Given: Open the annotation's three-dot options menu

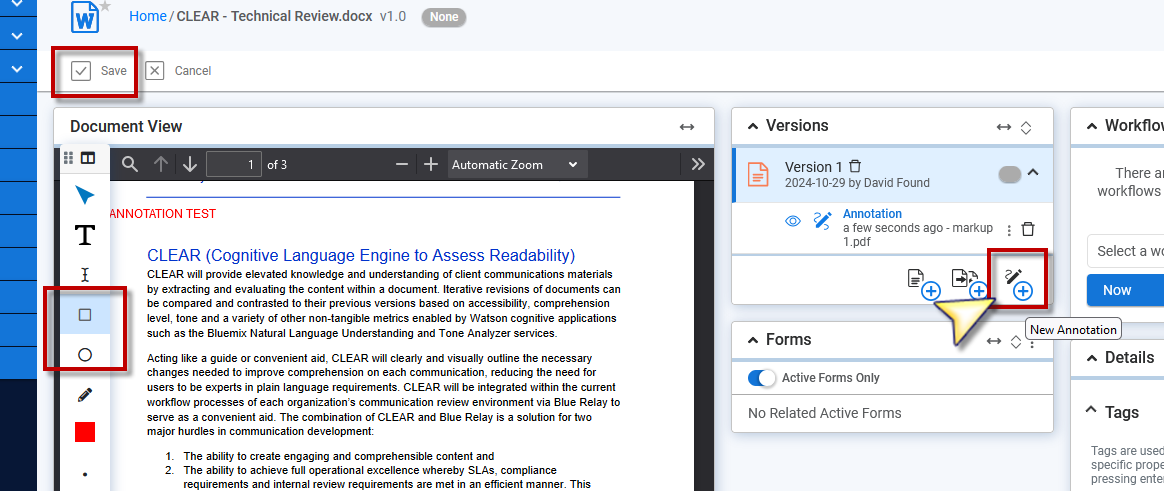Looking at the screenshot, I should pos(1008,230).
